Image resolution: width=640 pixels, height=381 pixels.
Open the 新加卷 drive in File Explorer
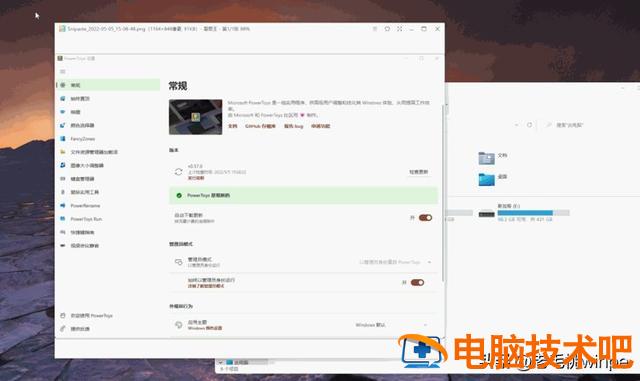[x=524, y=212]
